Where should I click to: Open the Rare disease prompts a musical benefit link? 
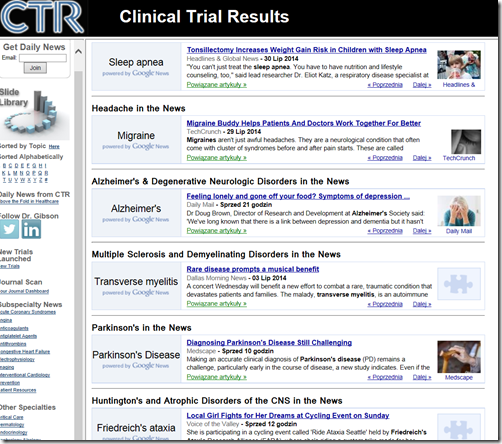coord(253,269)
